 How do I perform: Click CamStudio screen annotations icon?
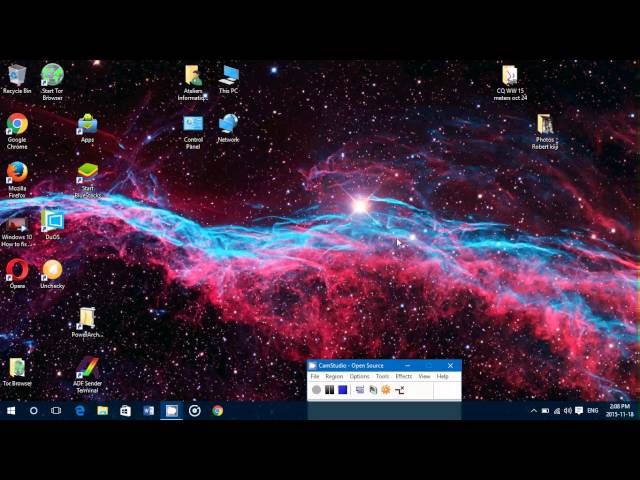coord(373,390)
